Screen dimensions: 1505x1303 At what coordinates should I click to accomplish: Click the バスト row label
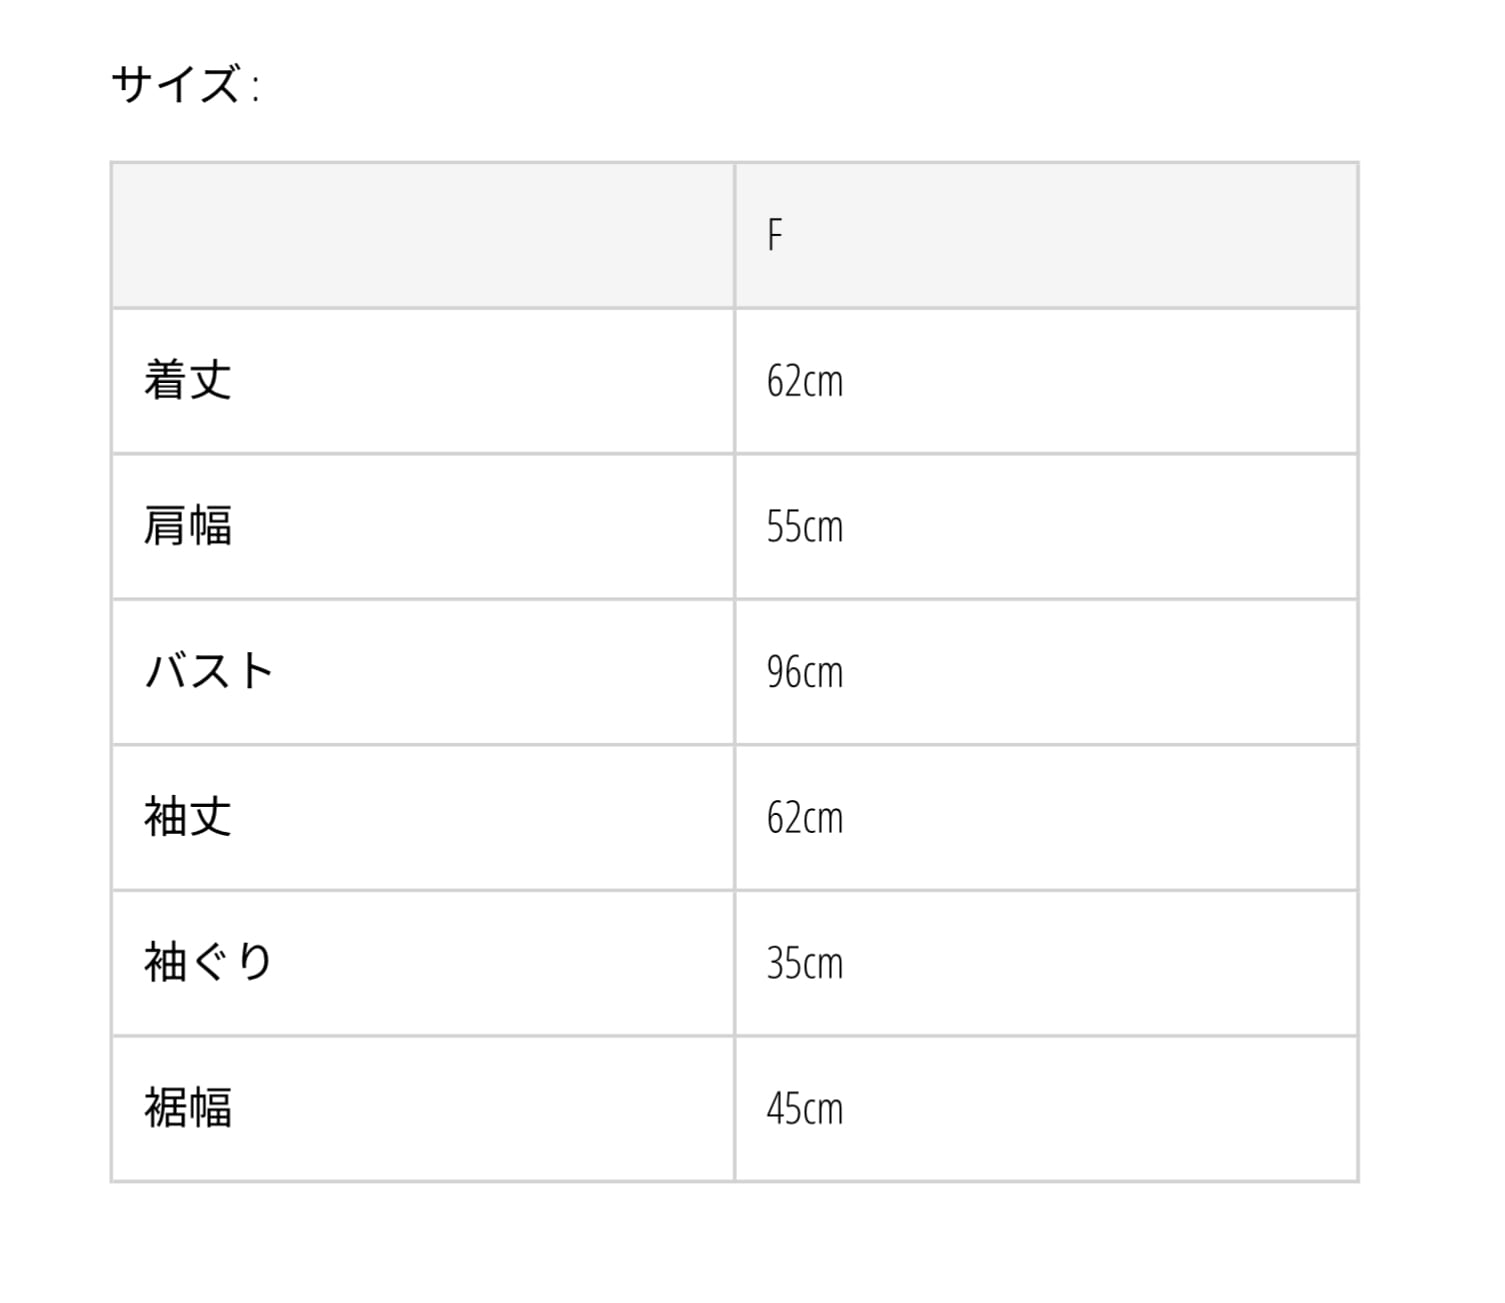click(x=209, y=672)
